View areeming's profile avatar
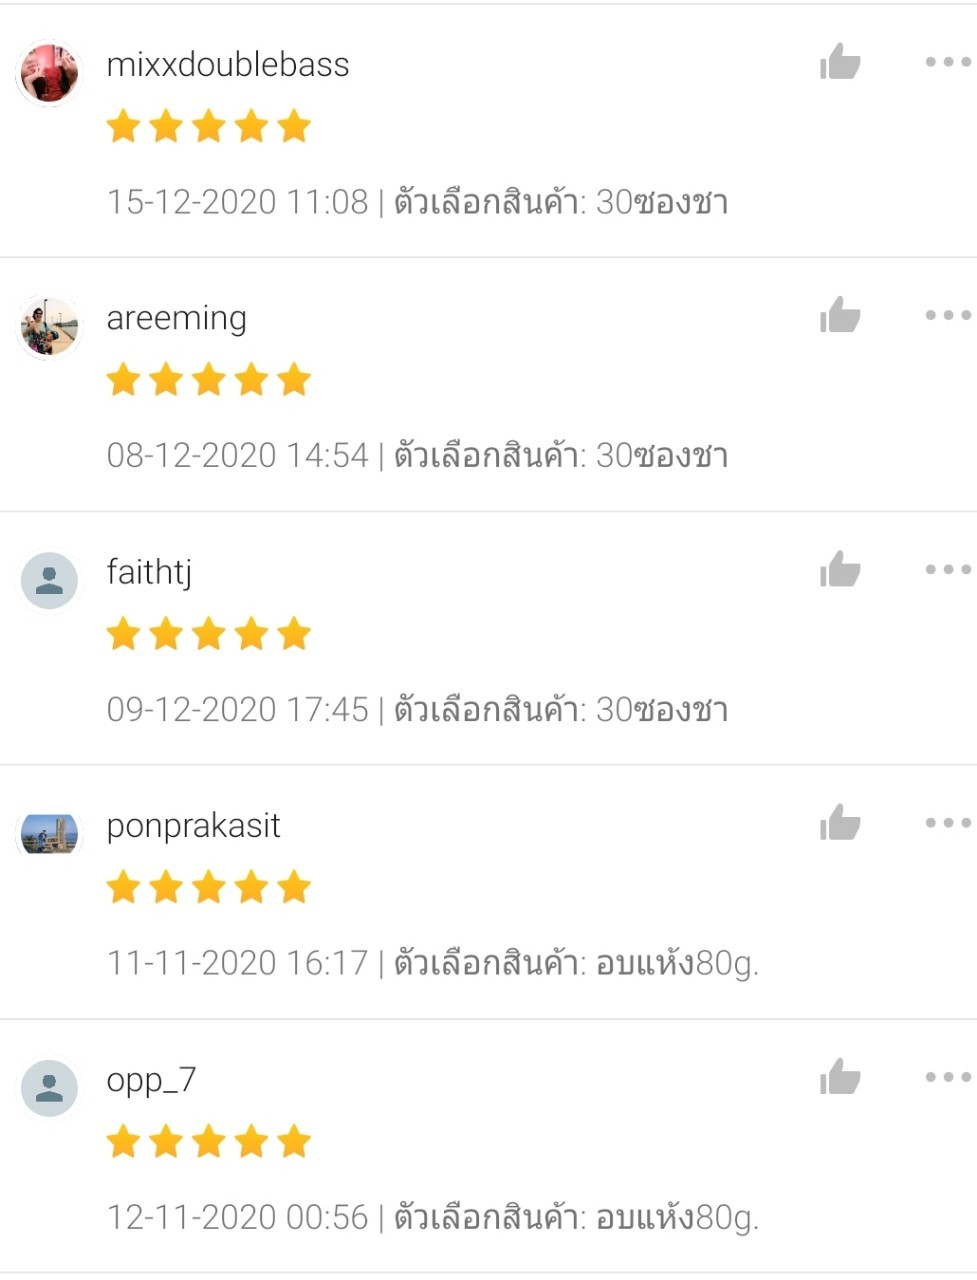This screenshot has height=1280, width=977. (49, 326)
